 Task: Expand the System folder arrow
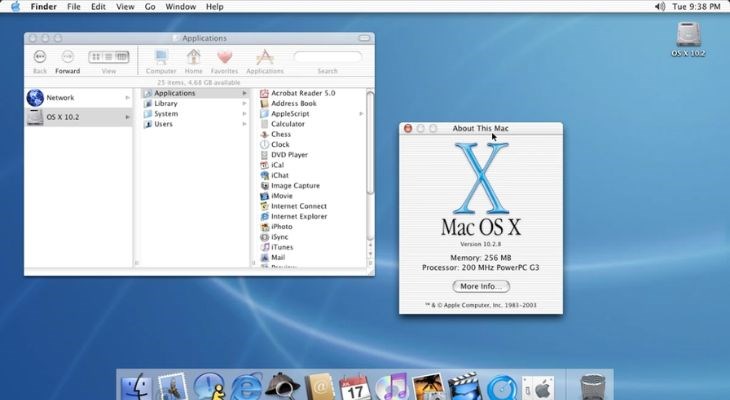[244, 114]
